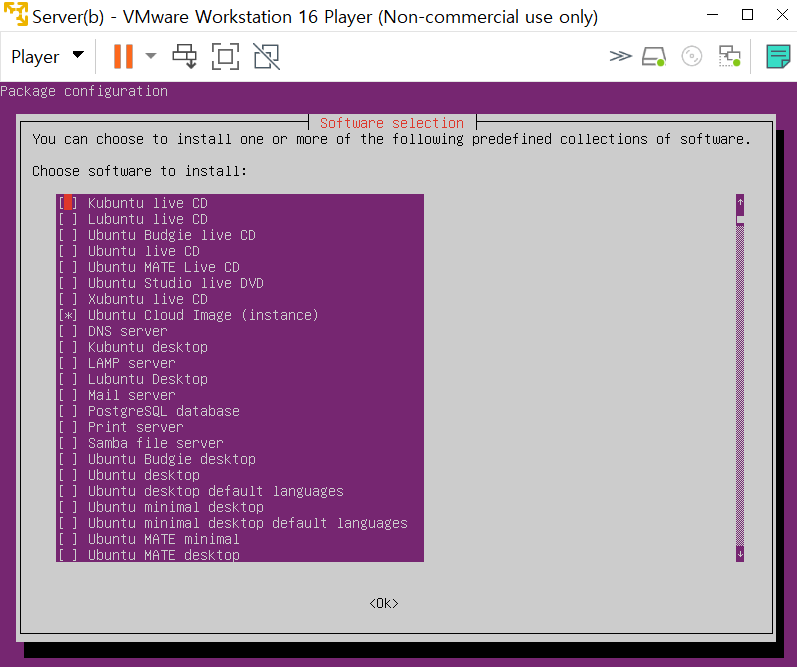Open the green notes/message log icon
The image size is (797, 667).
778,56
